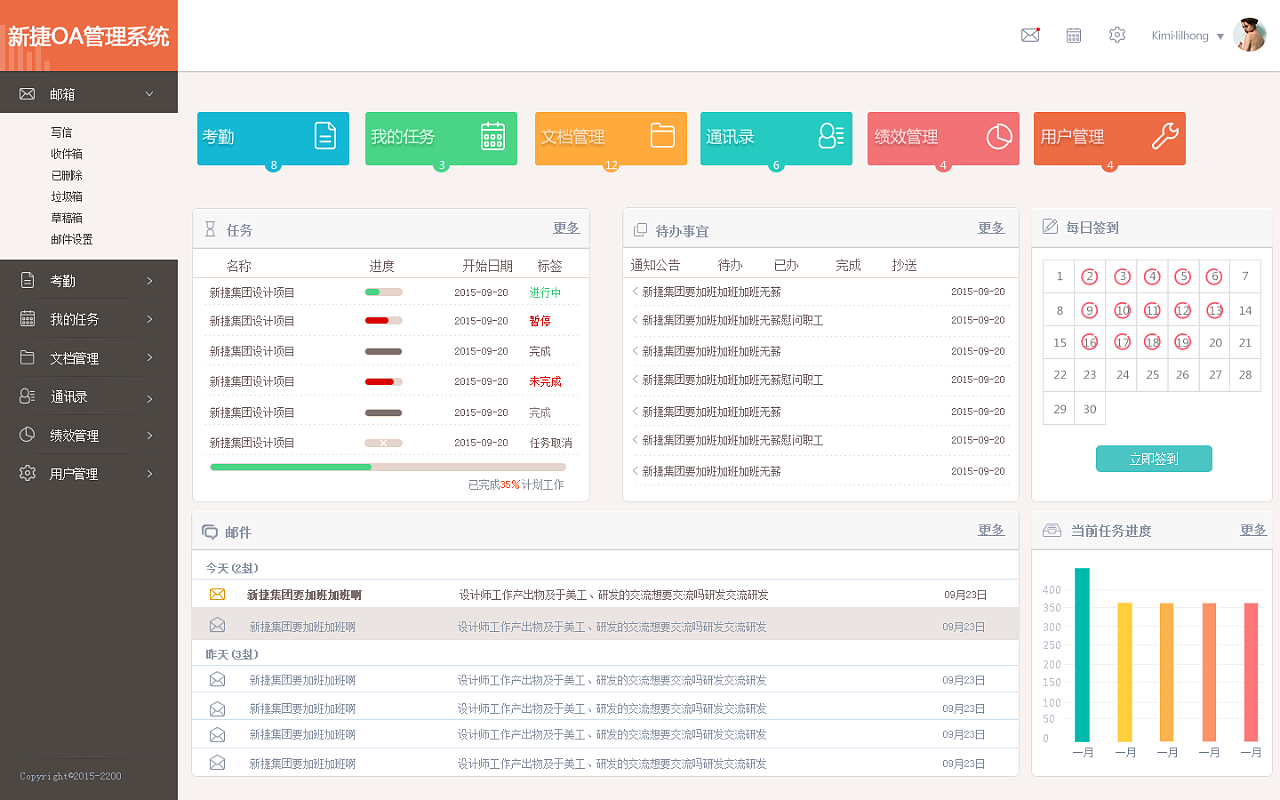This screenshot has height=800, width=1280.
Task: Click 更多 in the 待办事宜 panel
Action: (991, 228)
